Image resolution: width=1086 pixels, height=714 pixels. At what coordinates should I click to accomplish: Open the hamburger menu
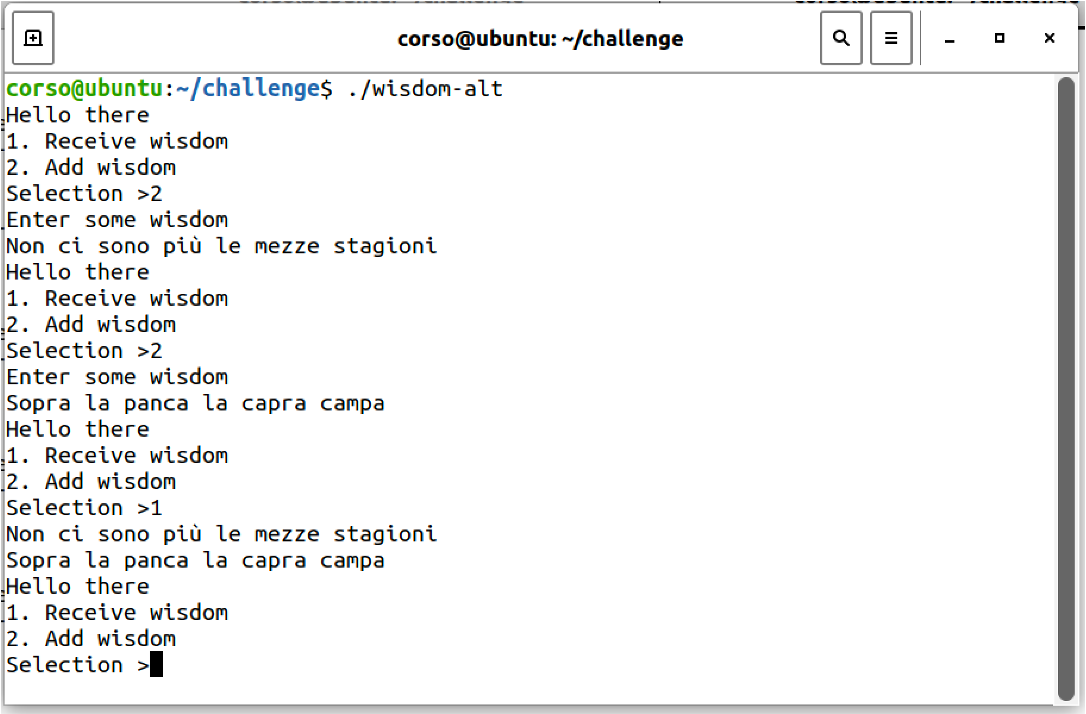click(x=891, y=38)
